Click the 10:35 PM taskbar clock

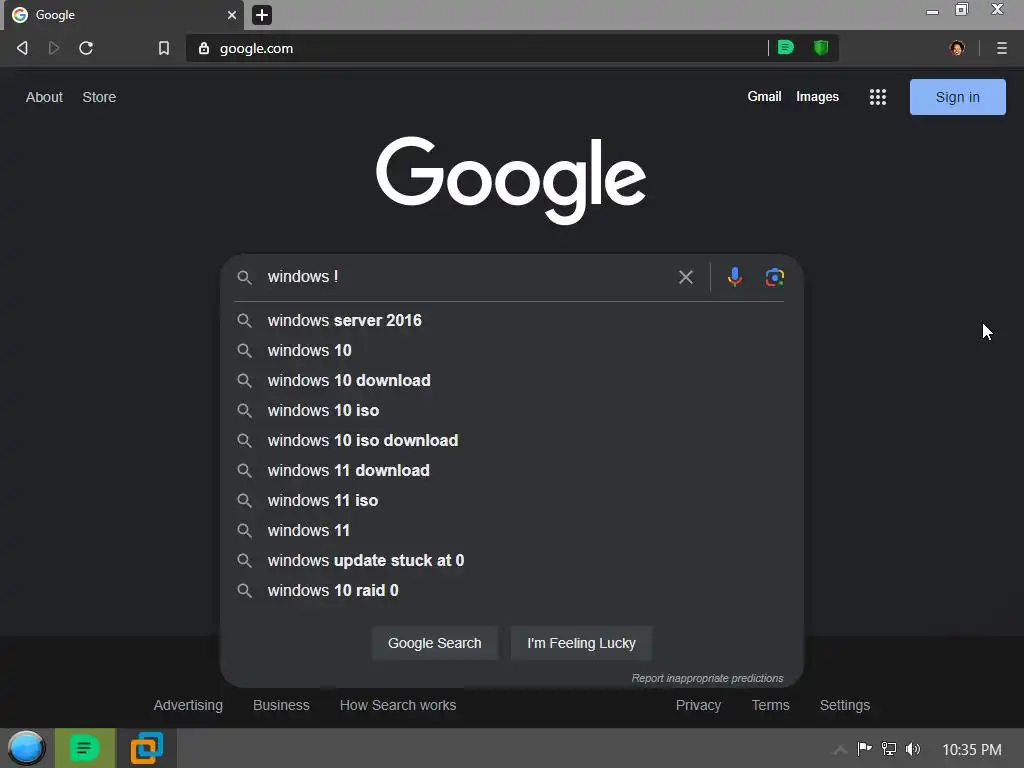(x=972, y=750)
